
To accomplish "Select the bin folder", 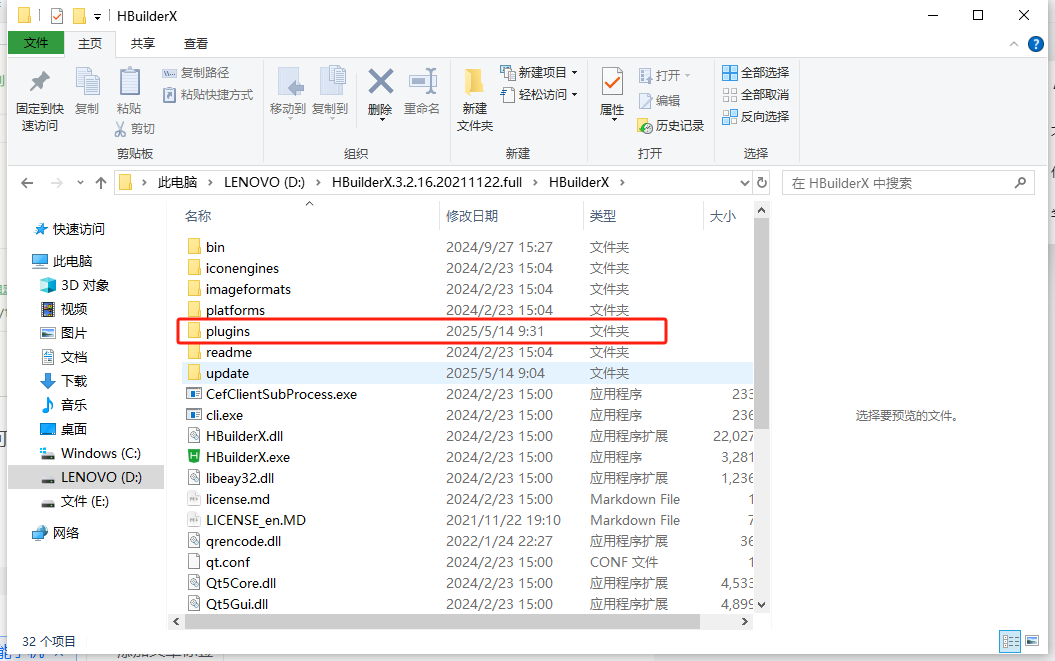I will (467, 247).
